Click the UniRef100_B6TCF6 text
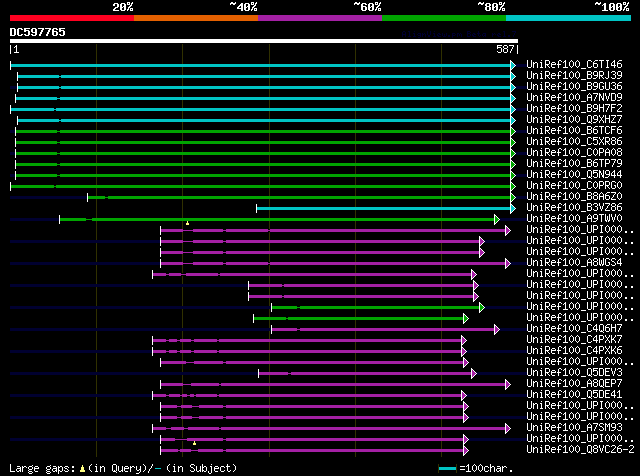 tap(574, 131)
